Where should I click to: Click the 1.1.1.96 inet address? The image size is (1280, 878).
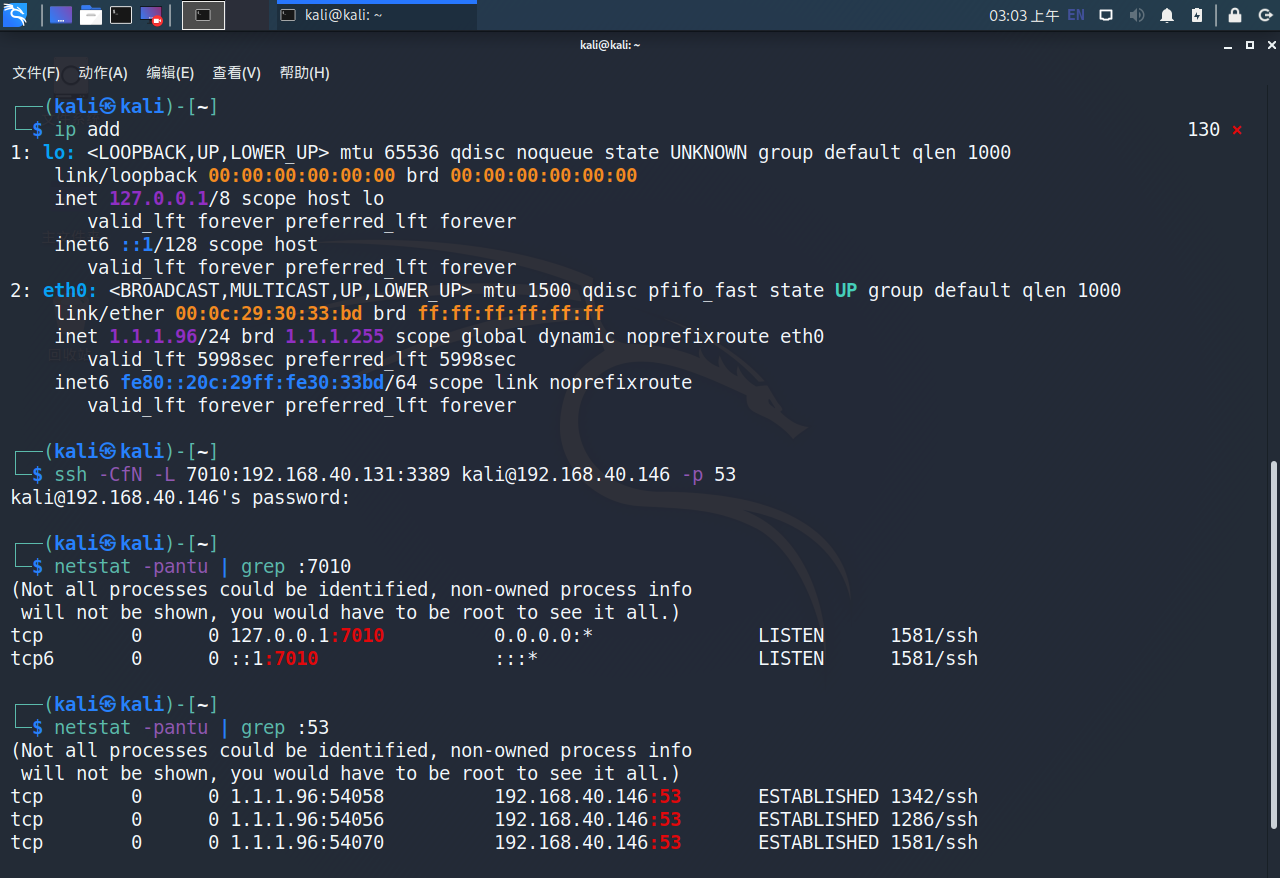coord(153,336)
